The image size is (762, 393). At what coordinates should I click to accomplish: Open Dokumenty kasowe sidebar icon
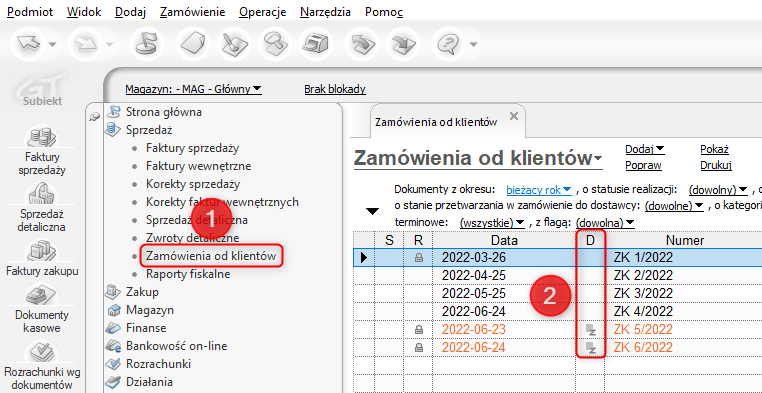(x=42, y=295)
